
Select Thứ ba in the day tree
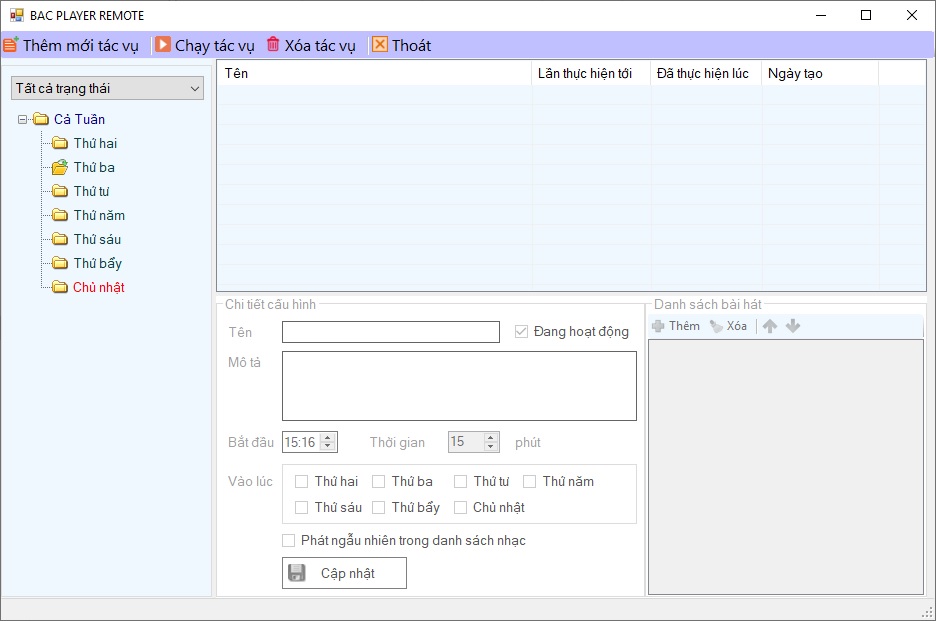point(93,167)
